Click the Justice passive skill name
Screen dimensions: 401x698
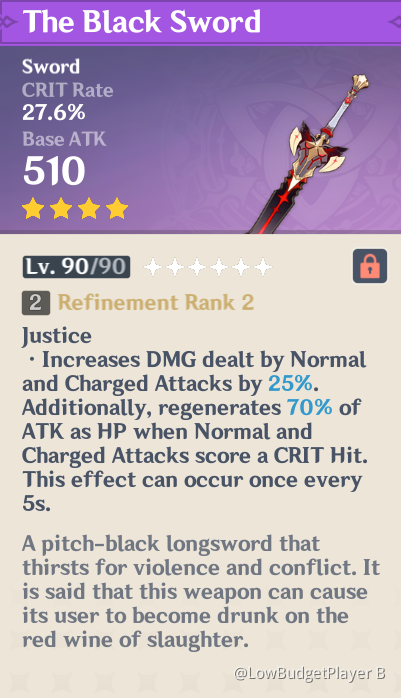click(57, 336)
